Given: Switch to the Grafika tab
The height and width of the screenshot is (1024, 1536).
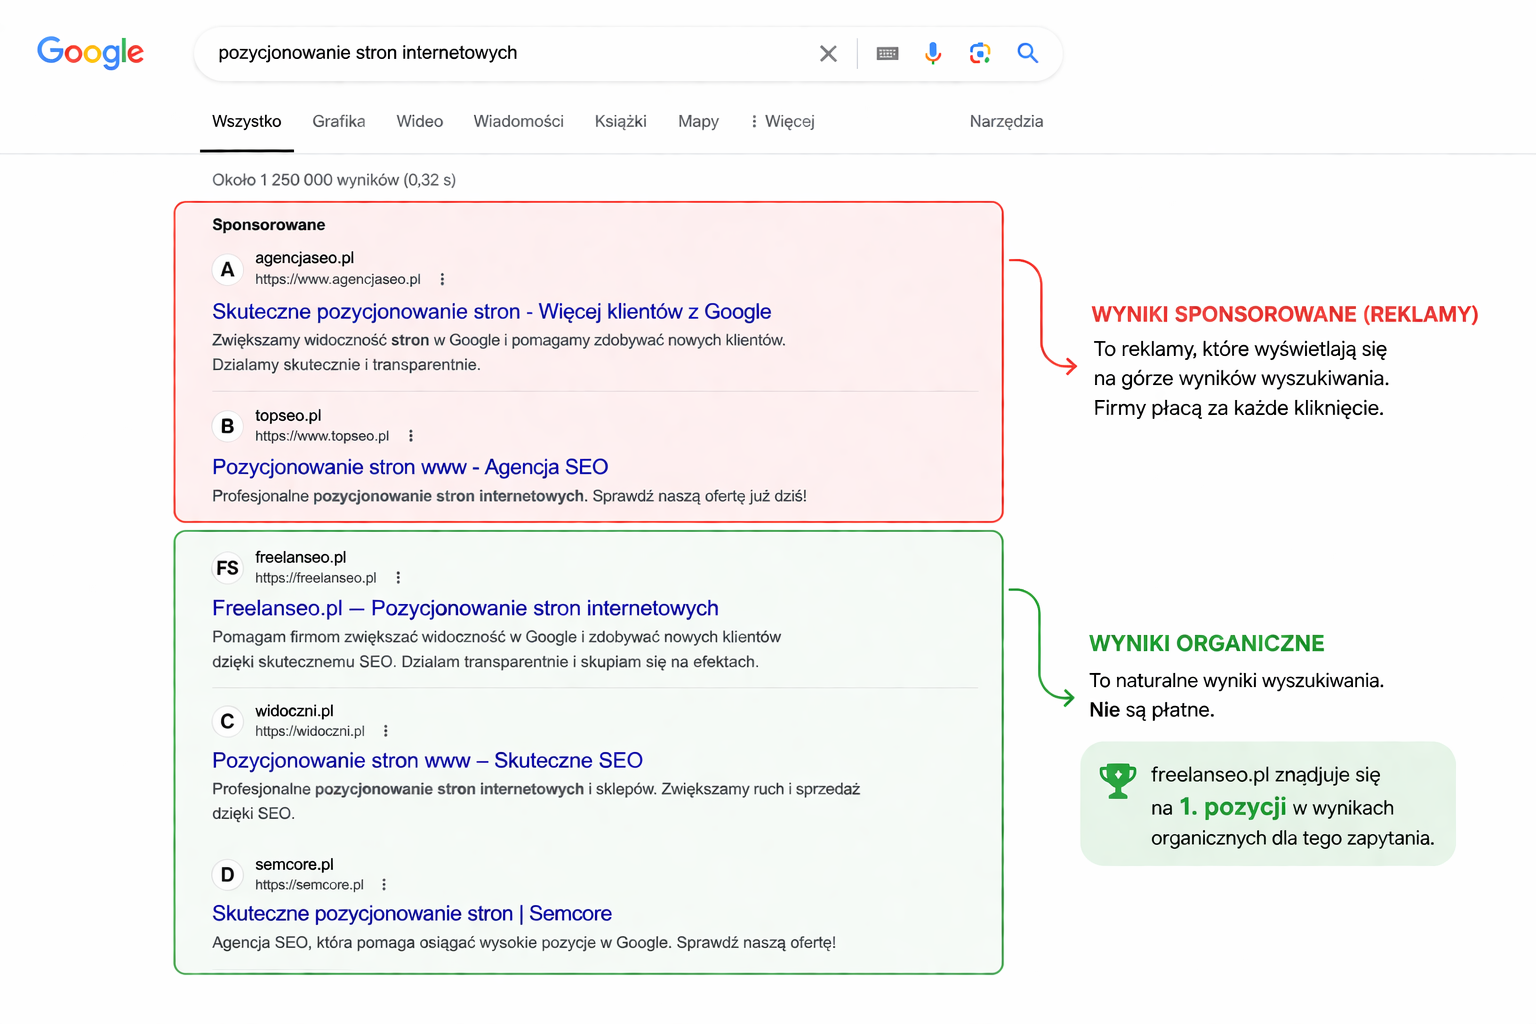Looking at the screenshot, I should click(339, 121).
